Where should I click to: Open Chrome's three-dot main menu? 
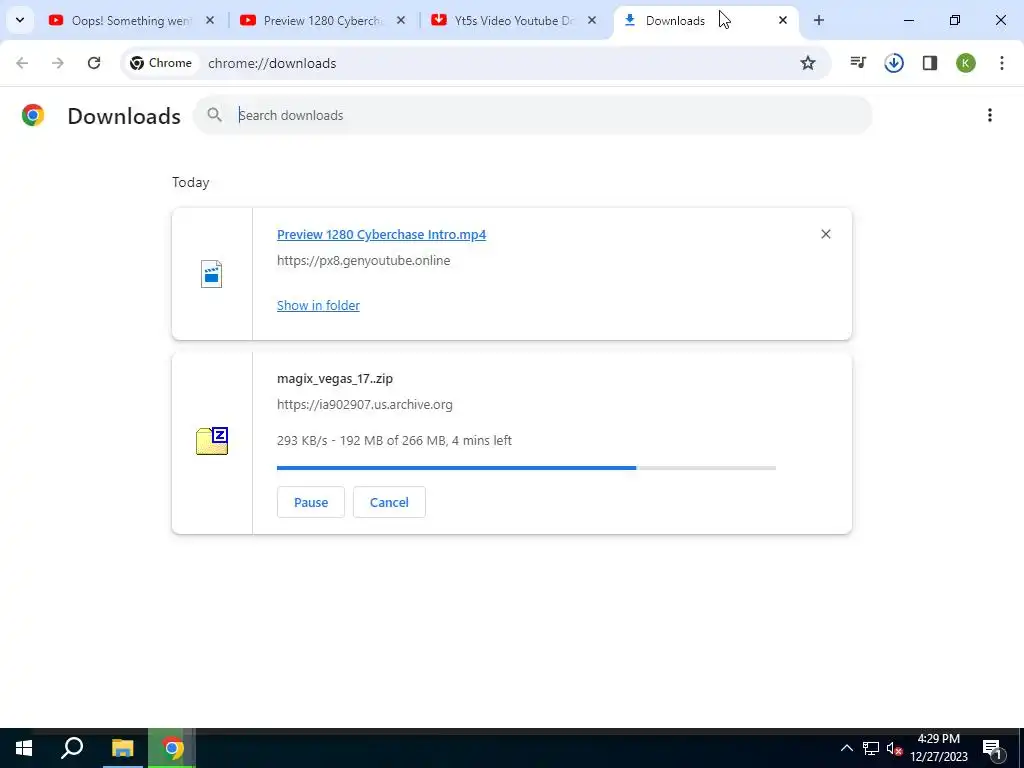click(x=1002, y=63)
